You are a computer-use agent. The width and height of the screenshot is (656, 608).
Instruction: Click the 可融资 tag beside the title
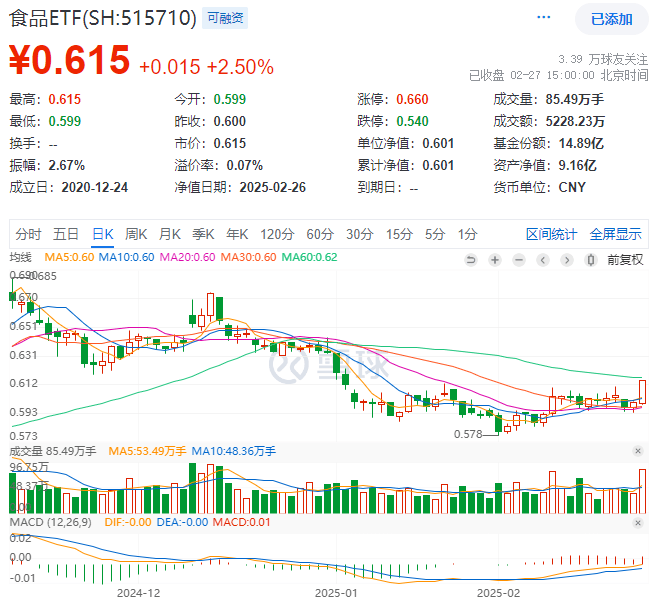tap(226, 18)
